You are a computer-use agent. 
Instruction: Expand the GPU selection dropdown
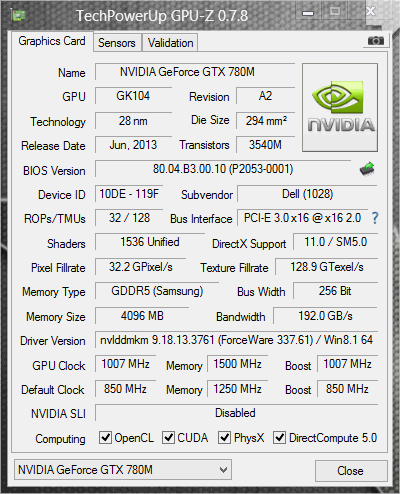123,470
